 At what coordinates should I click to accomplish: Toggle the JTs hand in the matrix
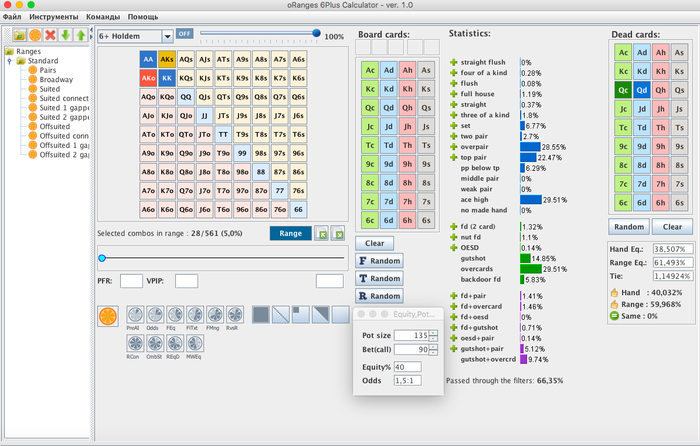pos(223,115)
